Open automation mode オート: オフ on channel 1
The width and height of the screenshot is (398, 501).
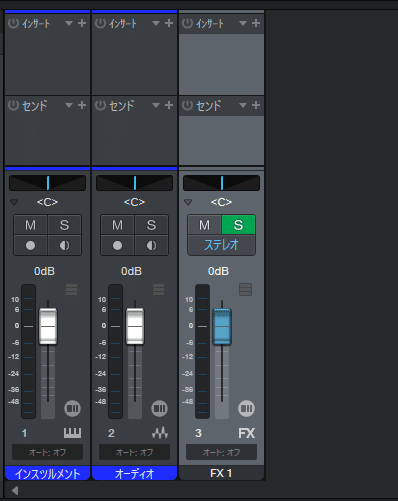(47, 452)
